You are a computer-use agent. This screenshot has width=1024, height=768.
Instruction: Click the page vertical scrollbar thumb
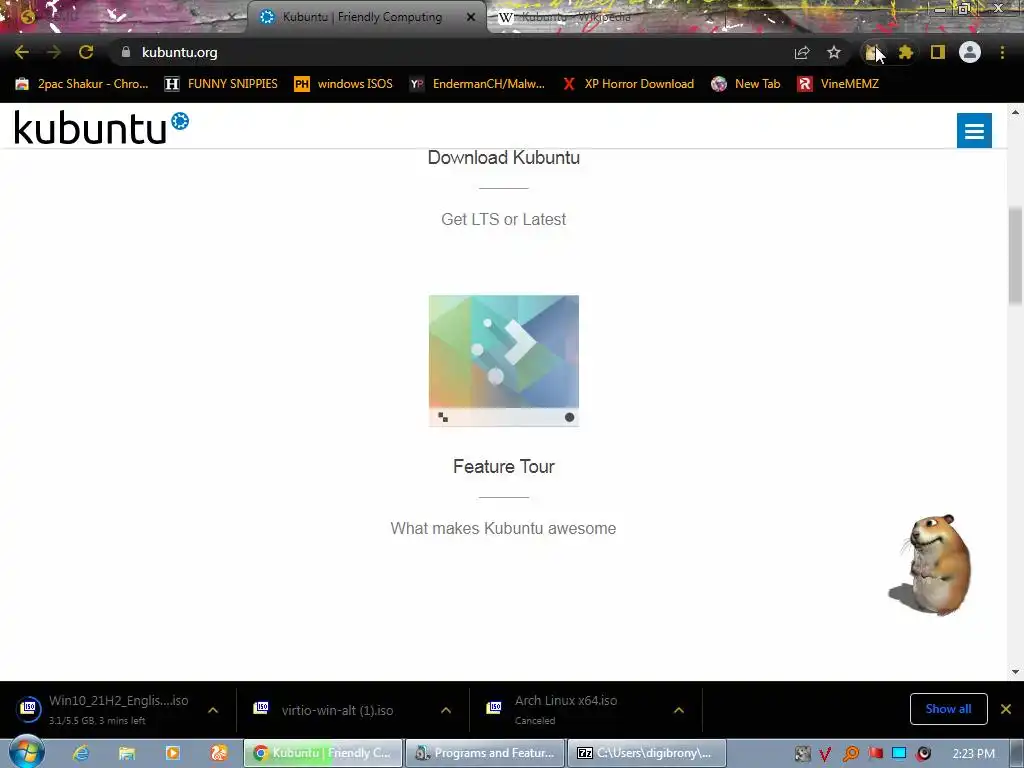tap(1016, 253)
